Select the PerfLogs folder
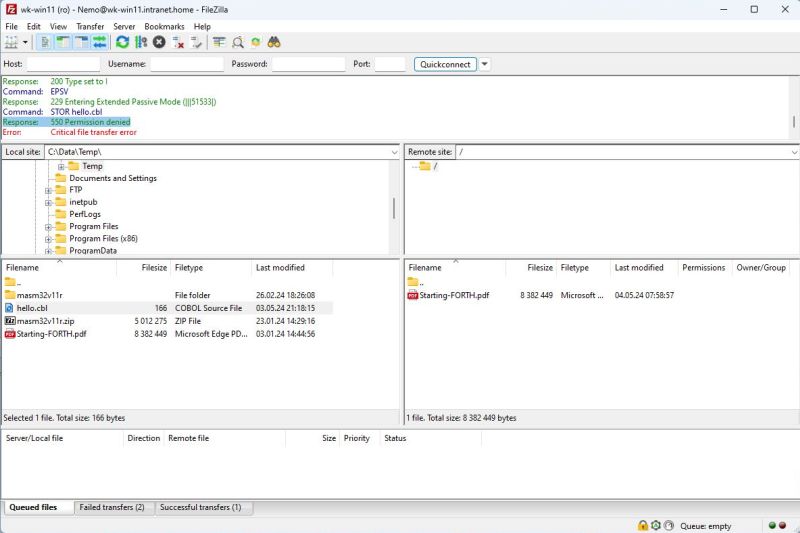This screenshot has width=800, height=533. [85, 214]
